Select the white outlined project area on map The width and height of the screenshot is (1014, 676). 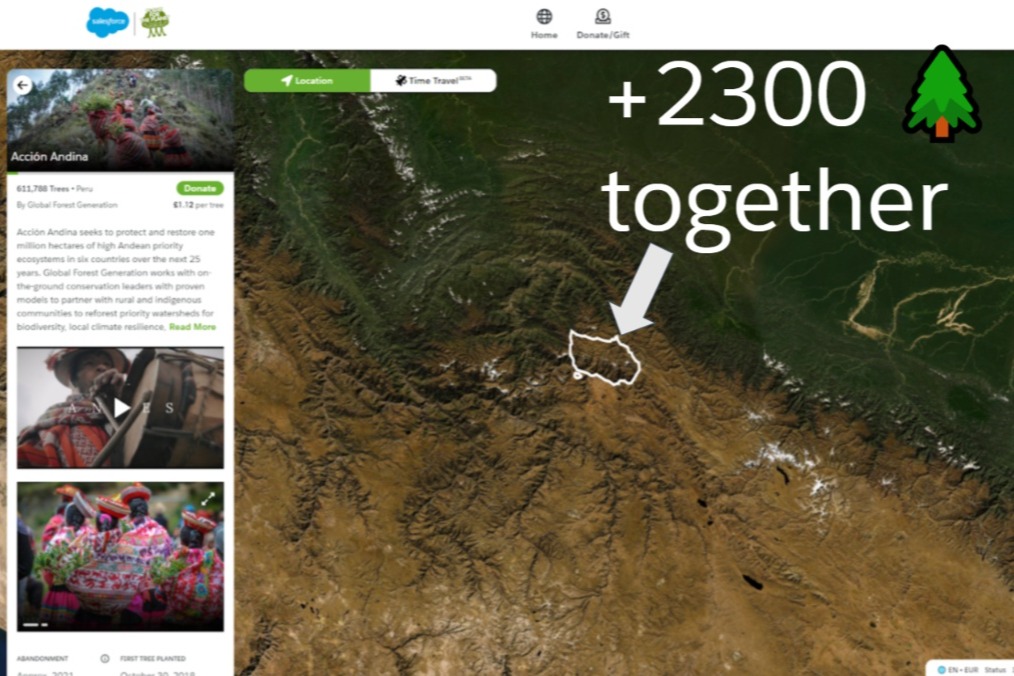pos(604,357)
